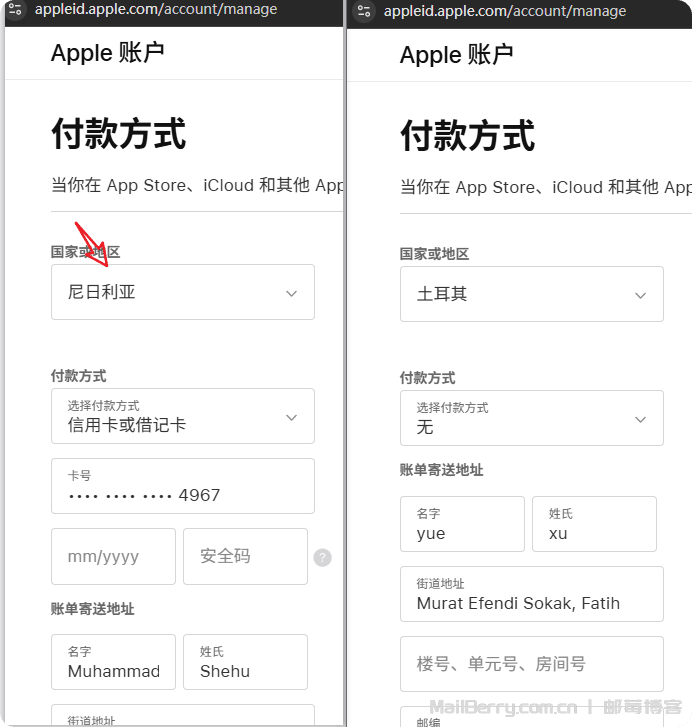The width and height of the screenshot is (692, 727).
Task: Click the mm/yyyy expiry date field
Action: tap(114, 556)
